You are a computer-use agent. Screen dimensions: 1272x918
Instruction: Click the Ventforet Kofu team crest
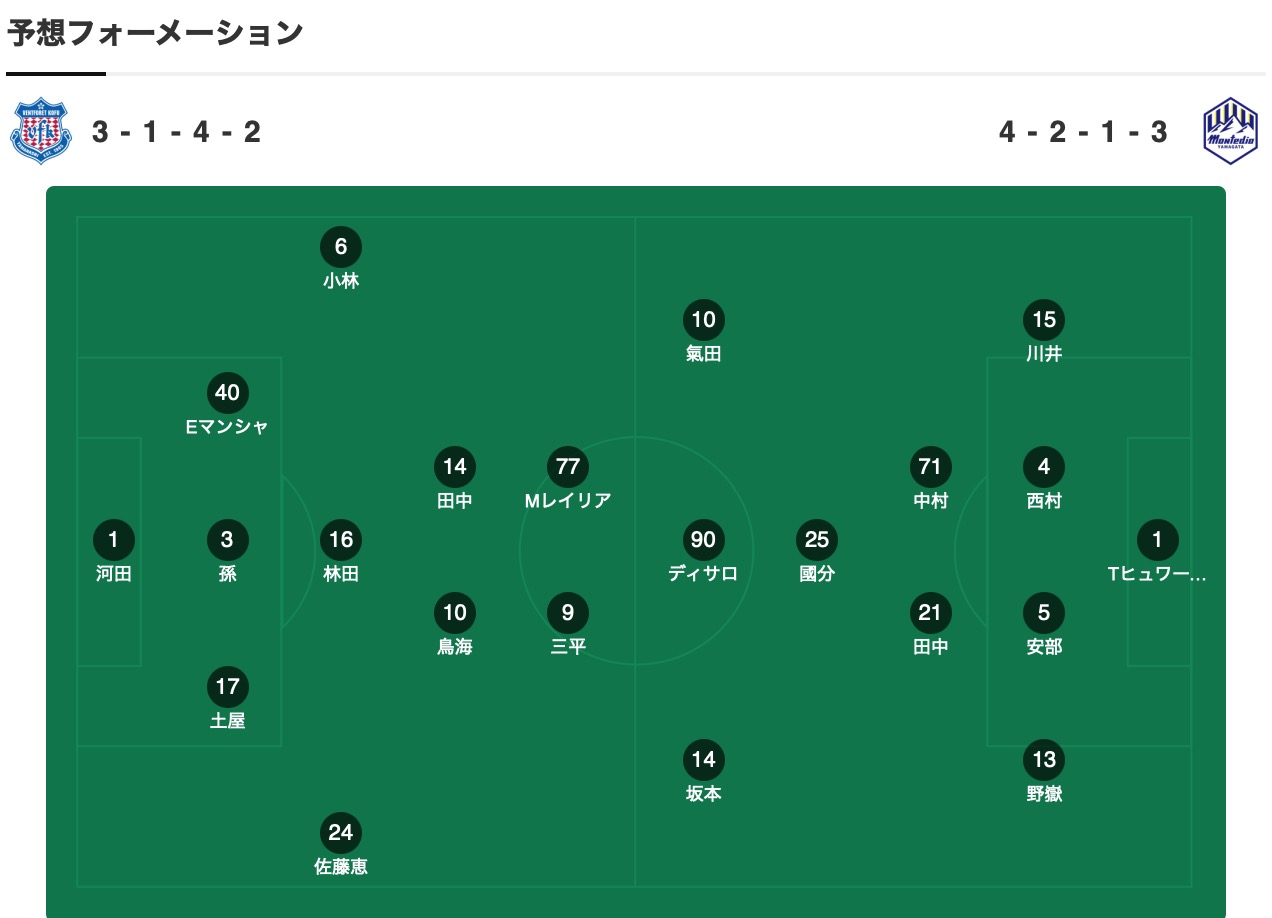coord(41,131)
